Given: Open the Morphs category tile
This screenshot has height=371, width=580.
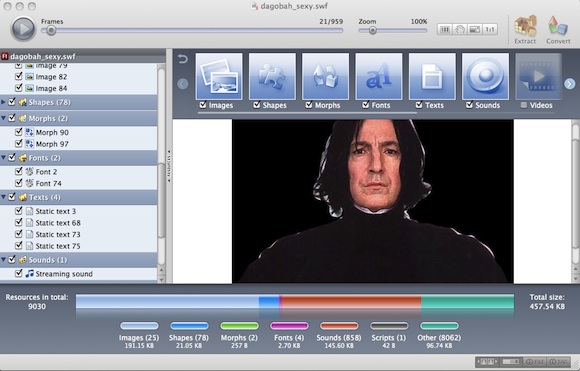Looking at the screenshot, I should click(326, 76).
